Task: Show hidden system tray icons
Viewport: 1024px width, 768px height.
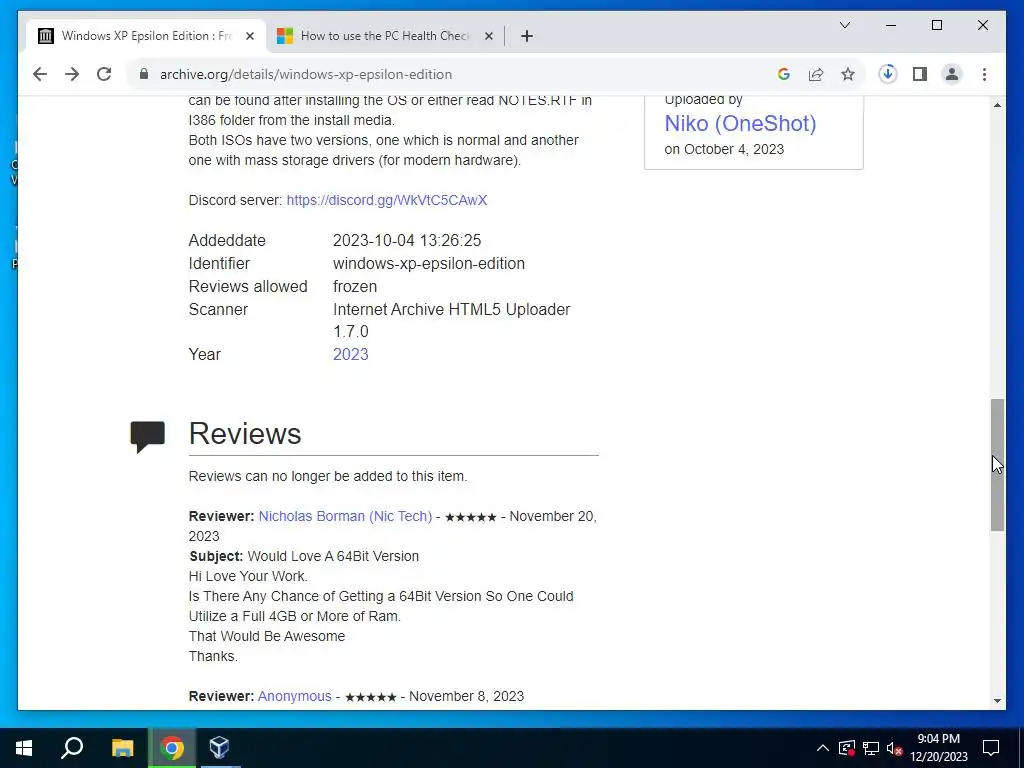Action: (x=823, y=748)
